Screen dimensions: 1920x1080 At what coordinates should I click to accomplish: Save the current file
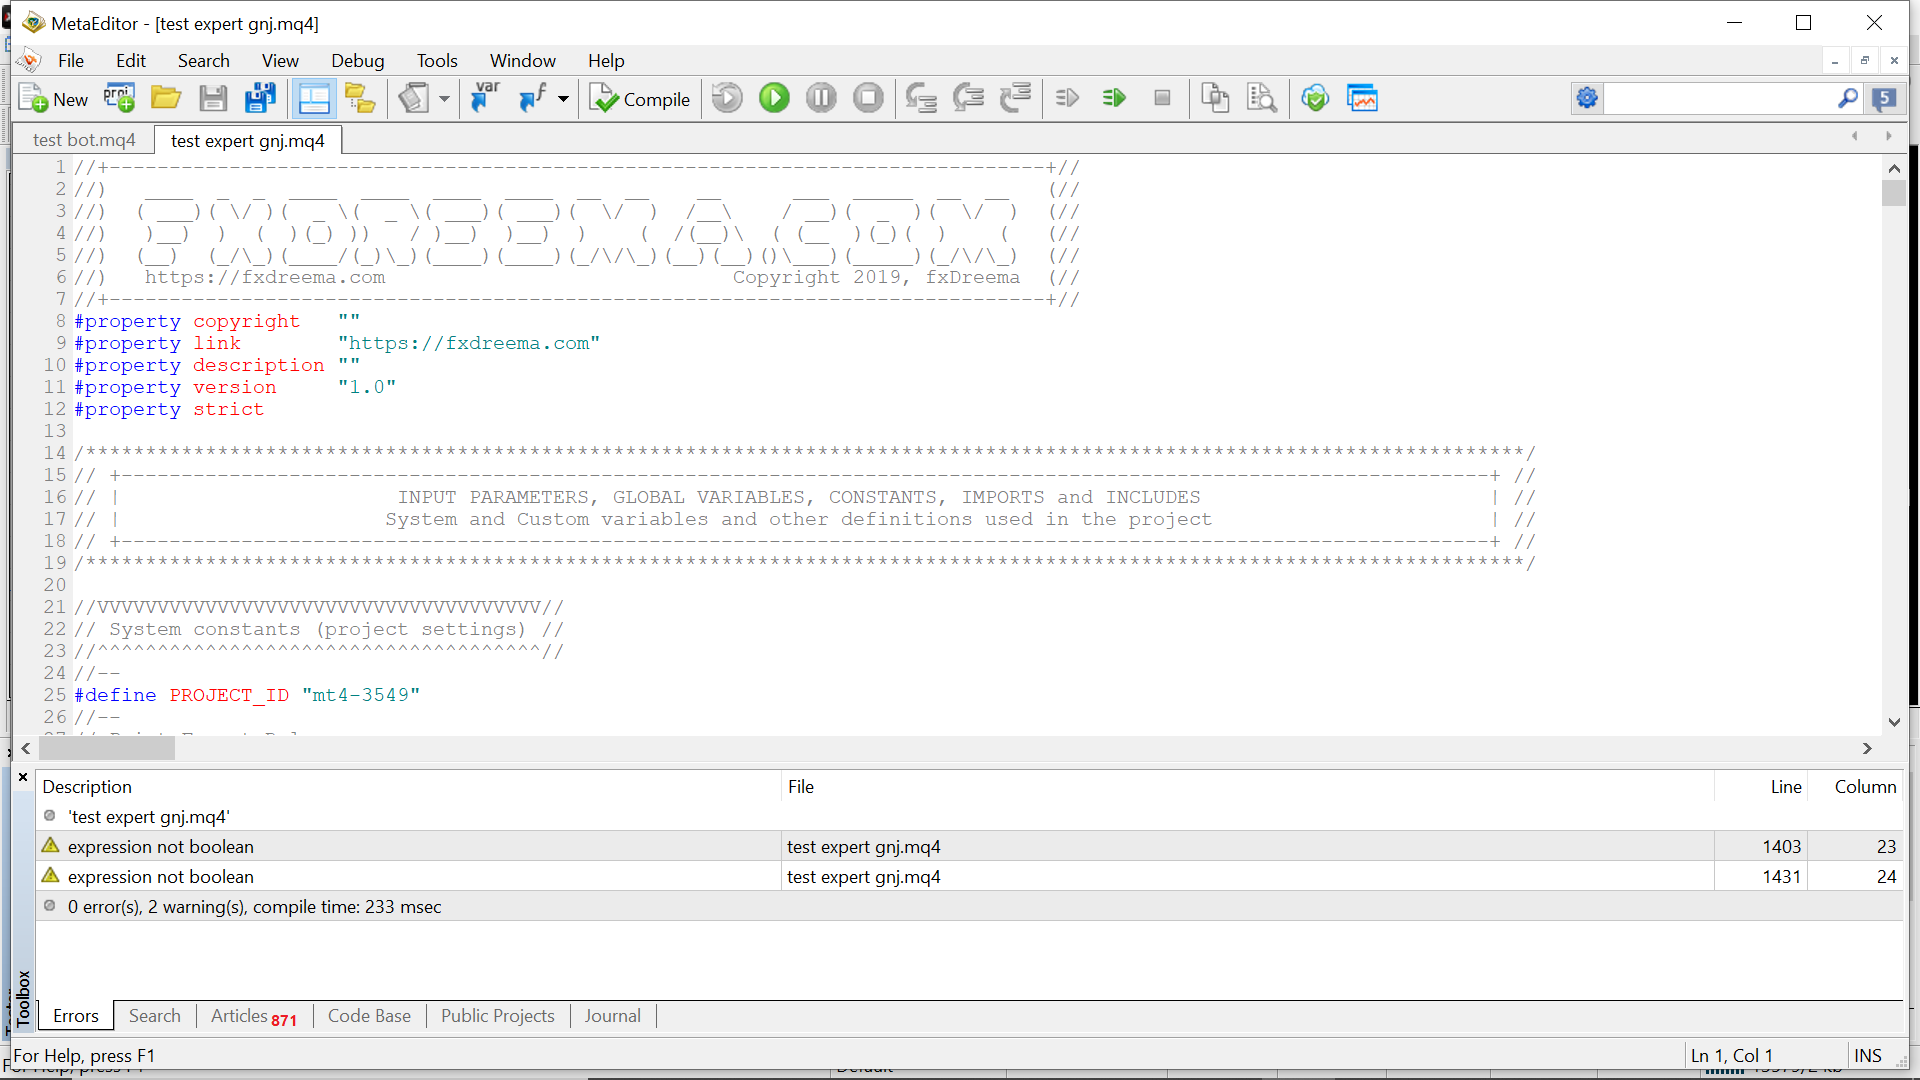[x=213, y=98]
